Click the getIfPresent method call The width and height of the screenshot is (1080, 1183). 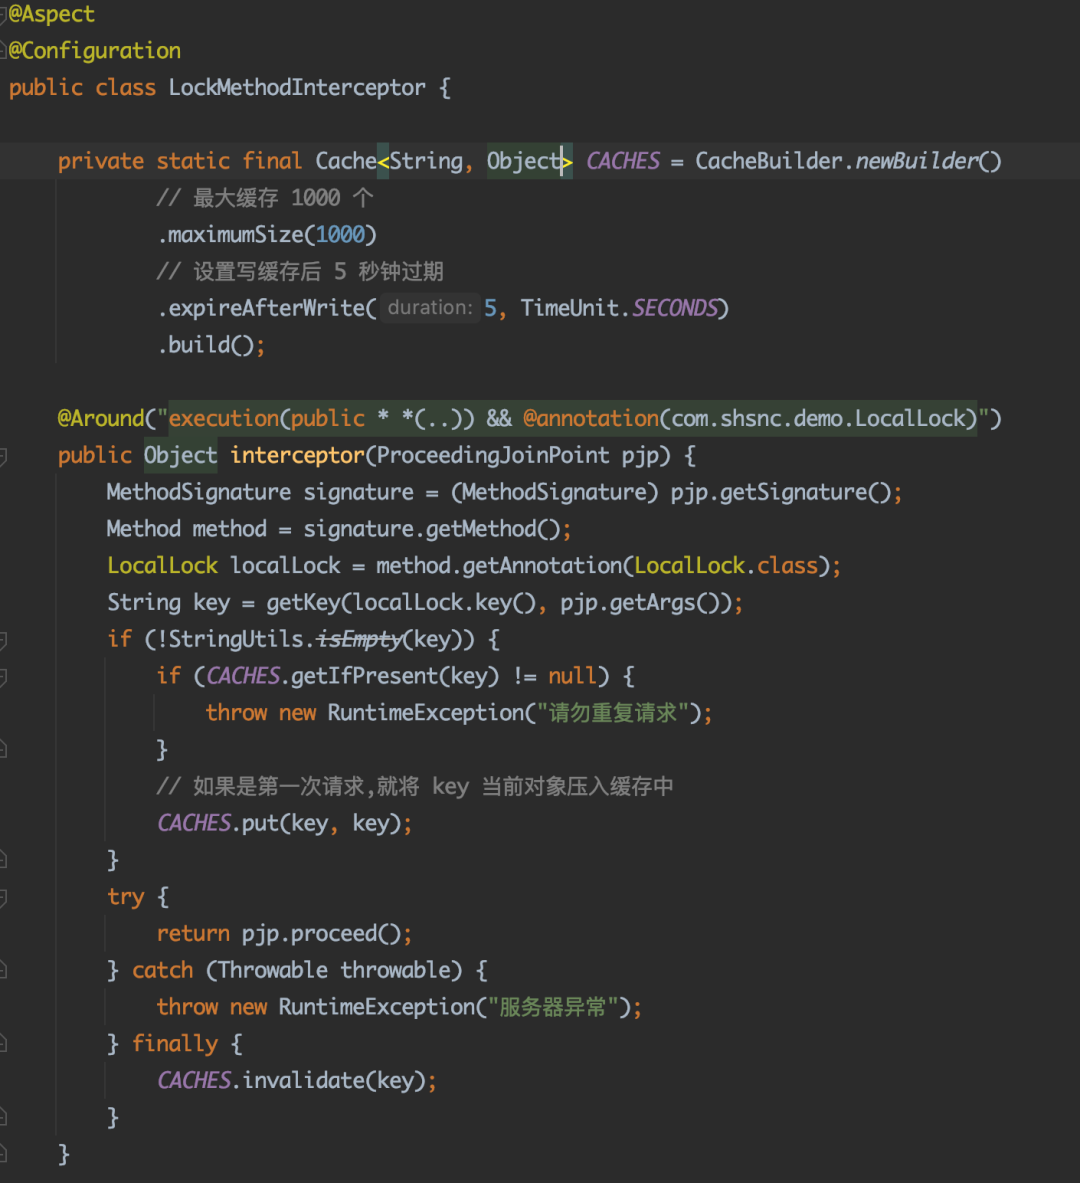[365, 675]
